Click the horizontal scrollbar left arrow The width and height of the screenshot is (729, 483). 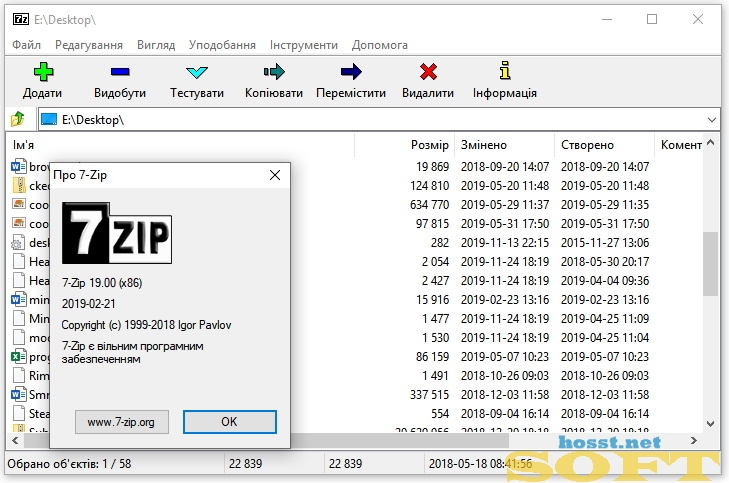tap(15, 440)
